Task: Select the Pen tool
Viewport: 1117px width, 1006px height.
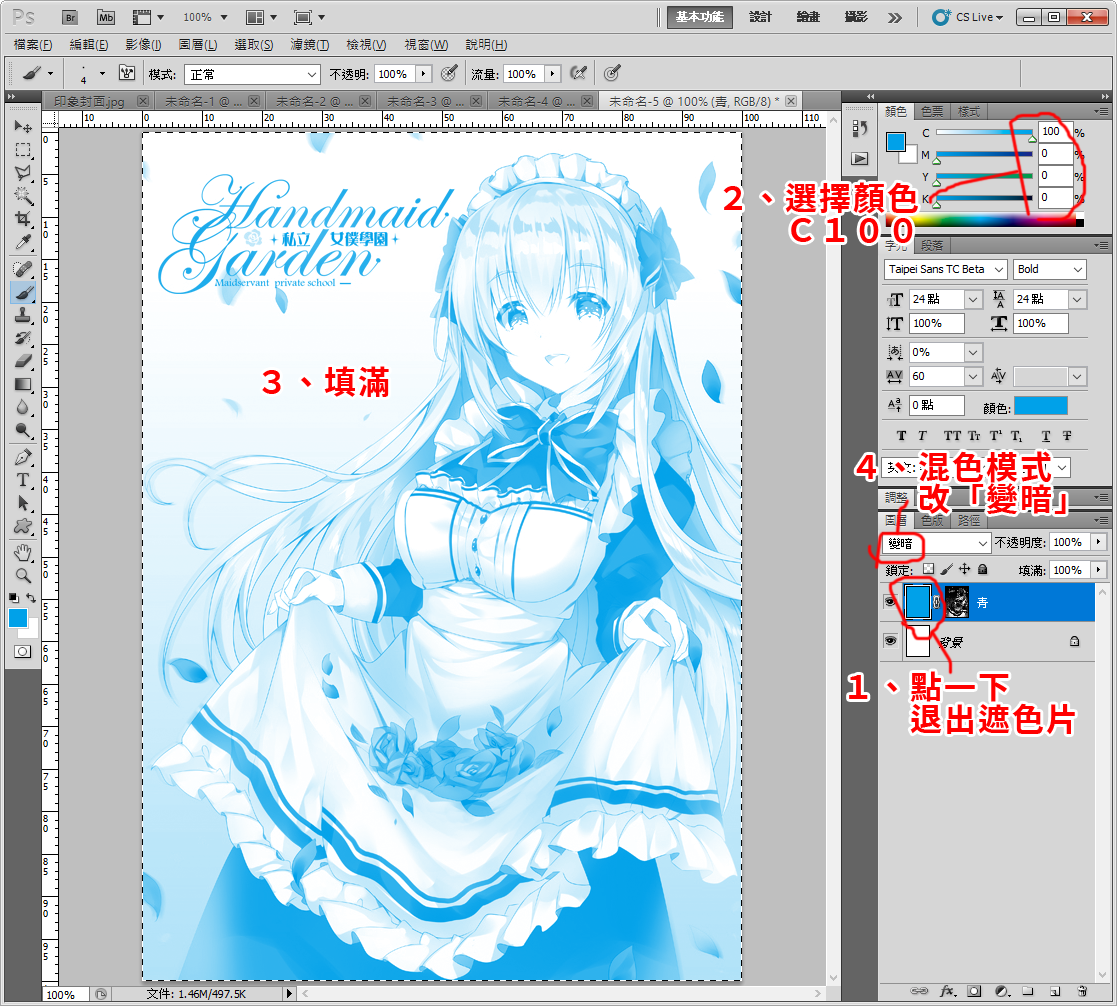Action: tap(23, 457)
